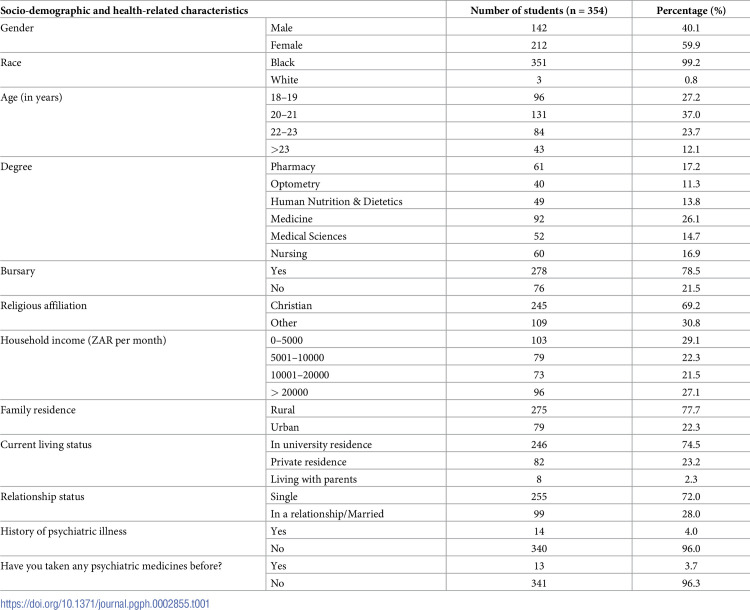
Task: Click the 'Have you taken any psychiatric medicines before?' label
Action: [x=111, y=566]
